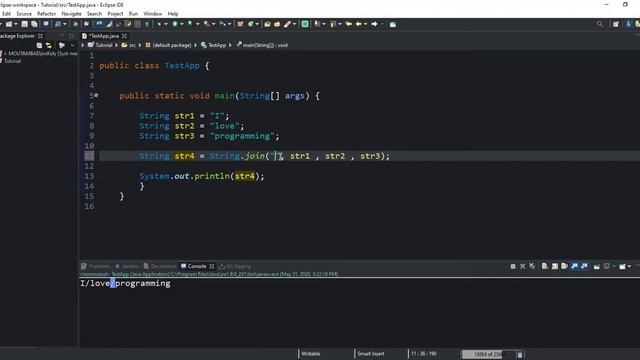Expand the arrow before the TestApp breadcrumb
Image resolution: width=640 pixels, height=360 pixels.
pyautogui.click(x=196, y=45)
